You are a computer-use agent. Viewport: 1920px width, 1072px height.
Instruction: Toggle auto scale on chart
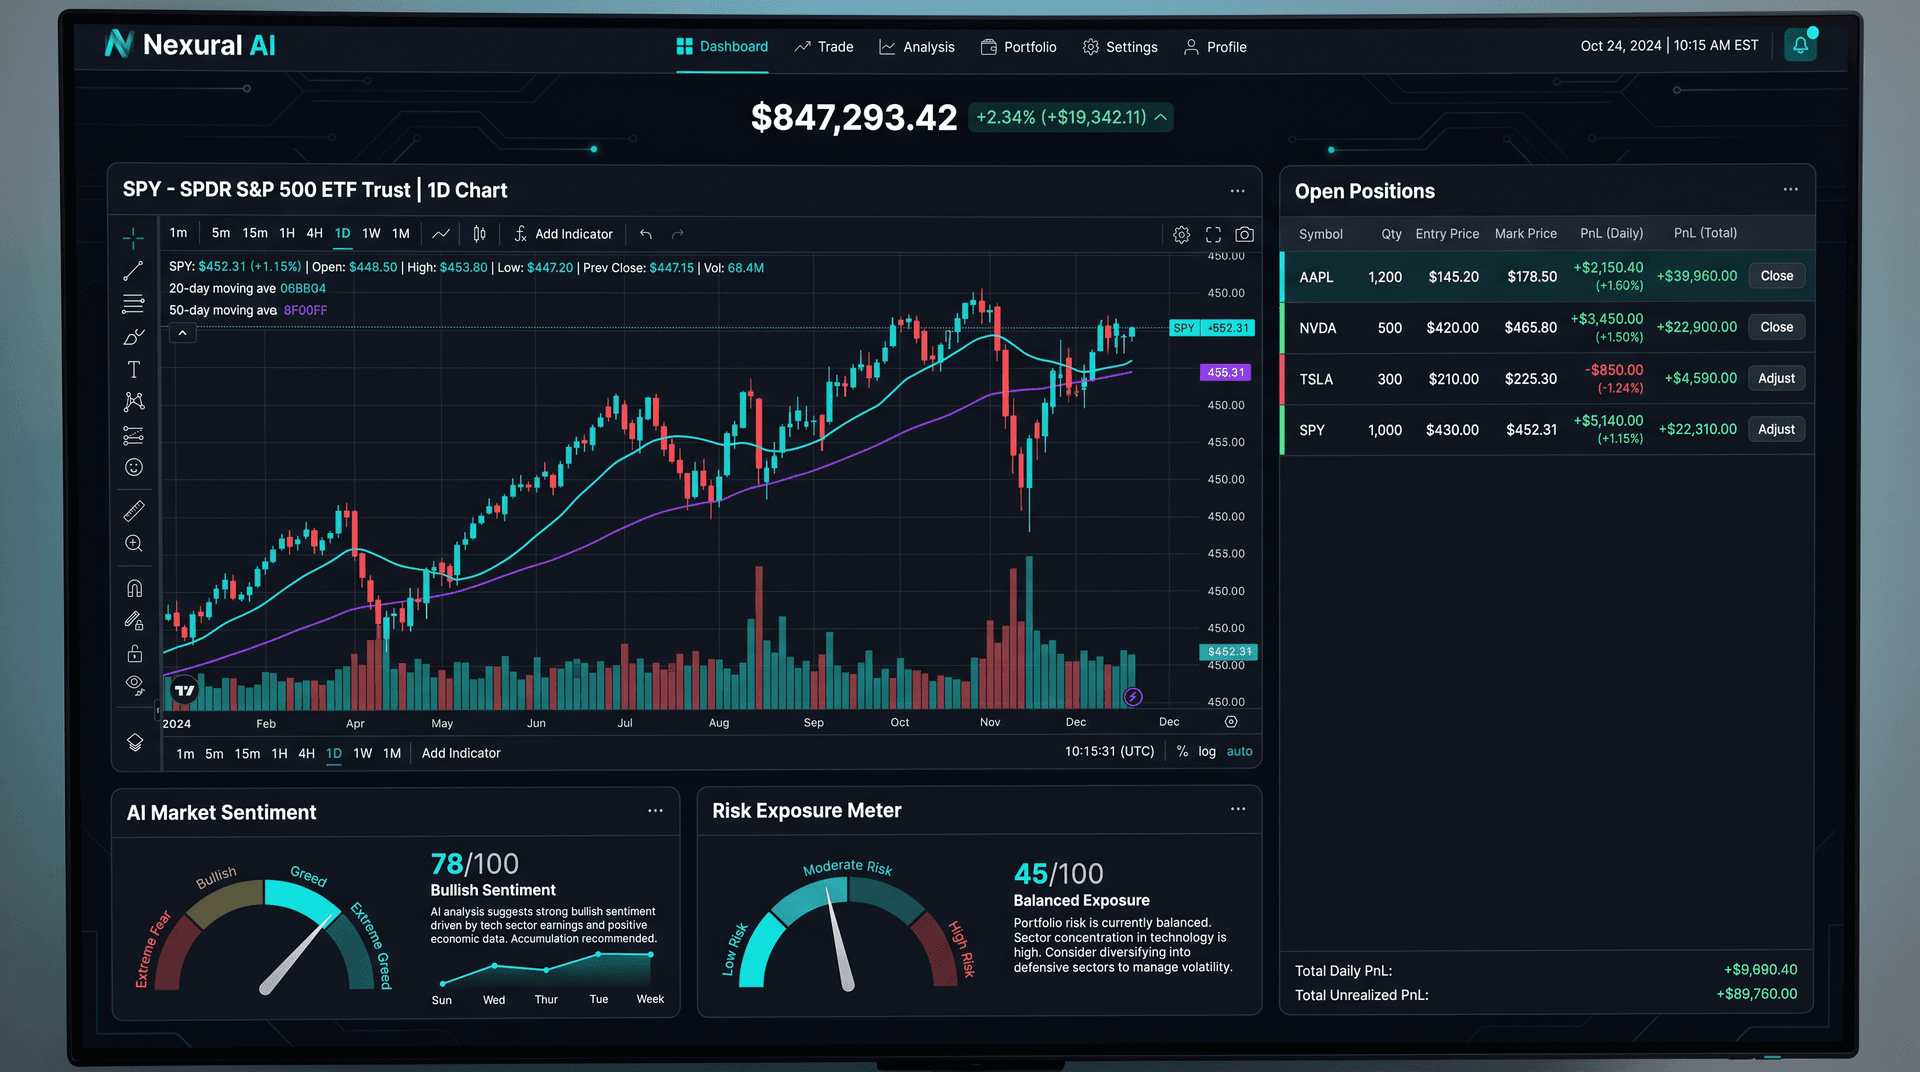click(x=1239, y=751)
